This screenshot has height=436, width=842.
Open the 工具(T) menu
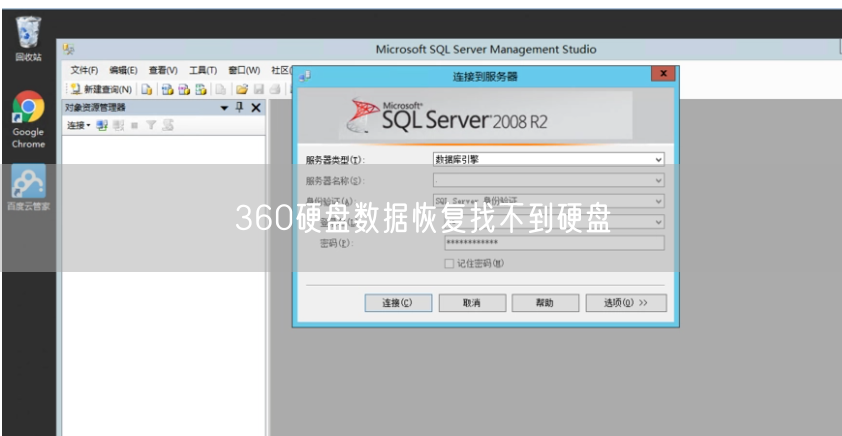tap(203, 70)
